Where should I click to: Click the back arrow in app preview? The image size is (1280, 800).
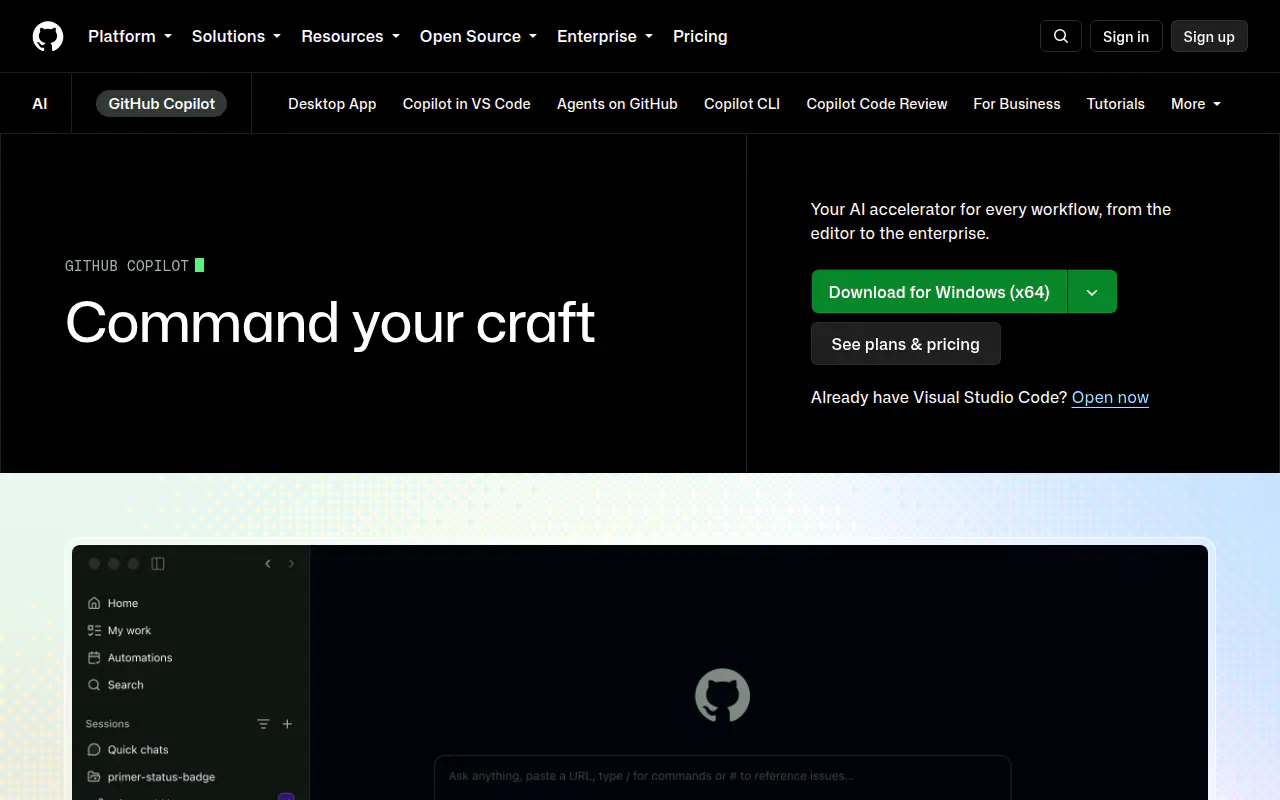268,564
